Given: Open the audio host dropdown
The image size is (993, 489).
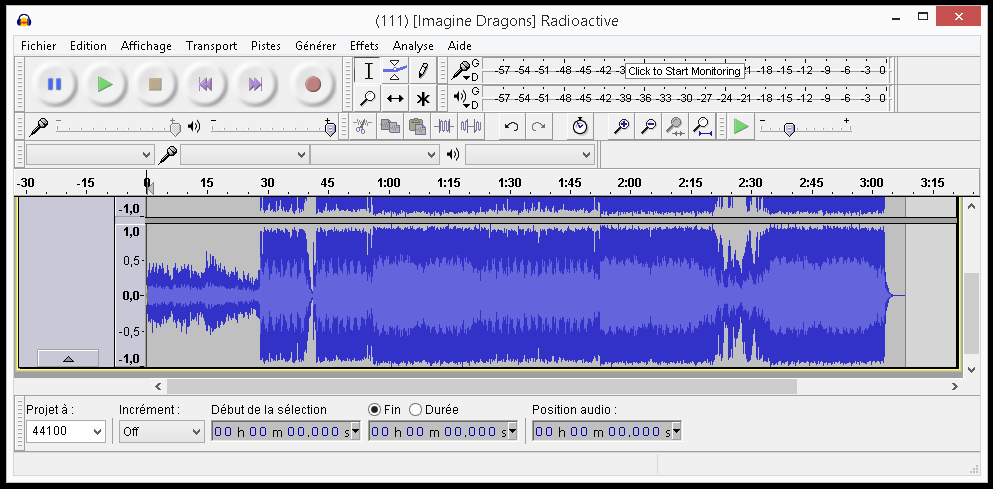Looking at the screenshot, I should 90,155.
